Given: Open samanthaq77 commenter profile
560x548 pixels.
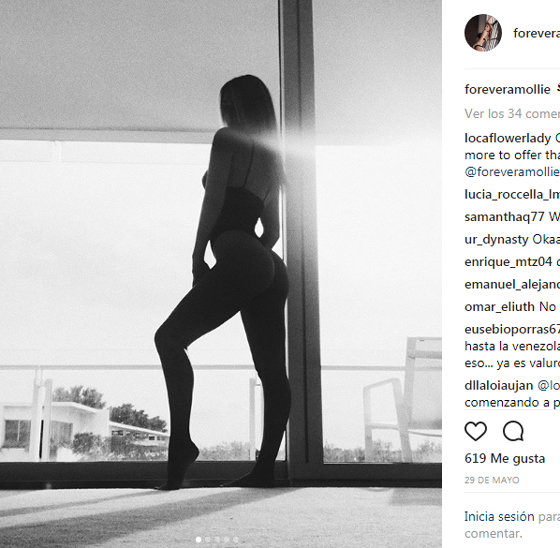Looking at the screenshot, I should click(x=504, y=217).
